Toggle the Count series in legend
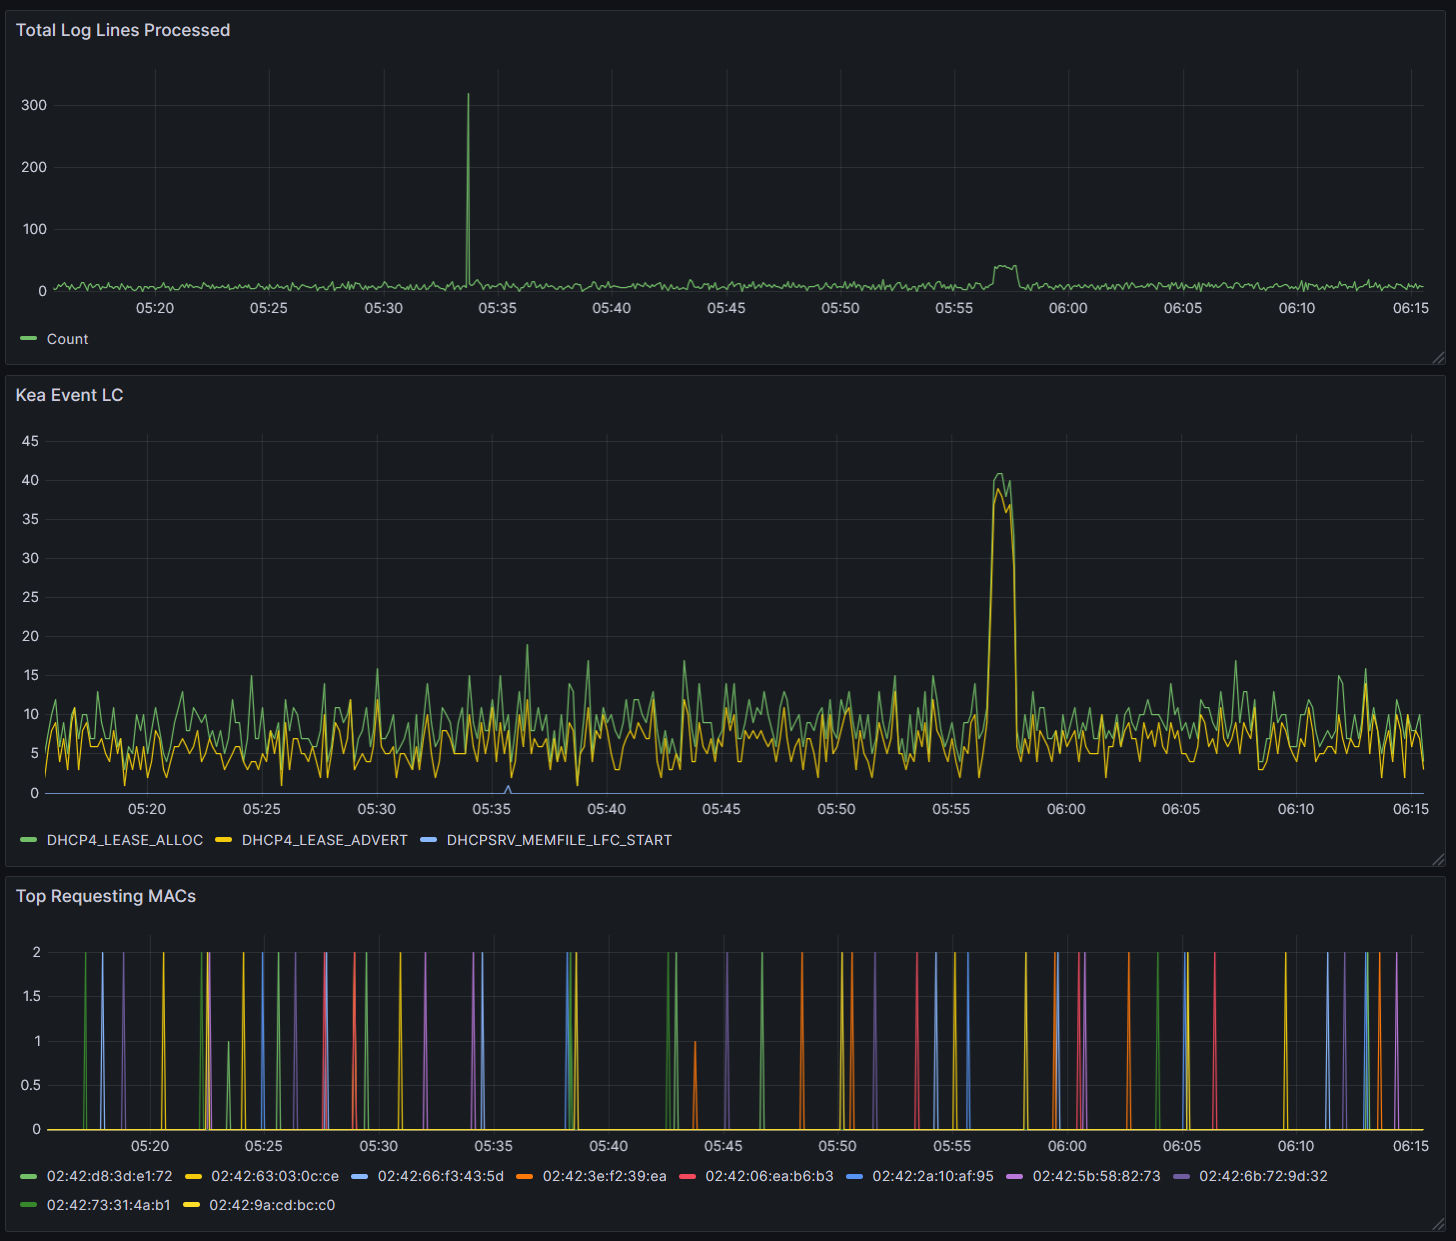 67,339
